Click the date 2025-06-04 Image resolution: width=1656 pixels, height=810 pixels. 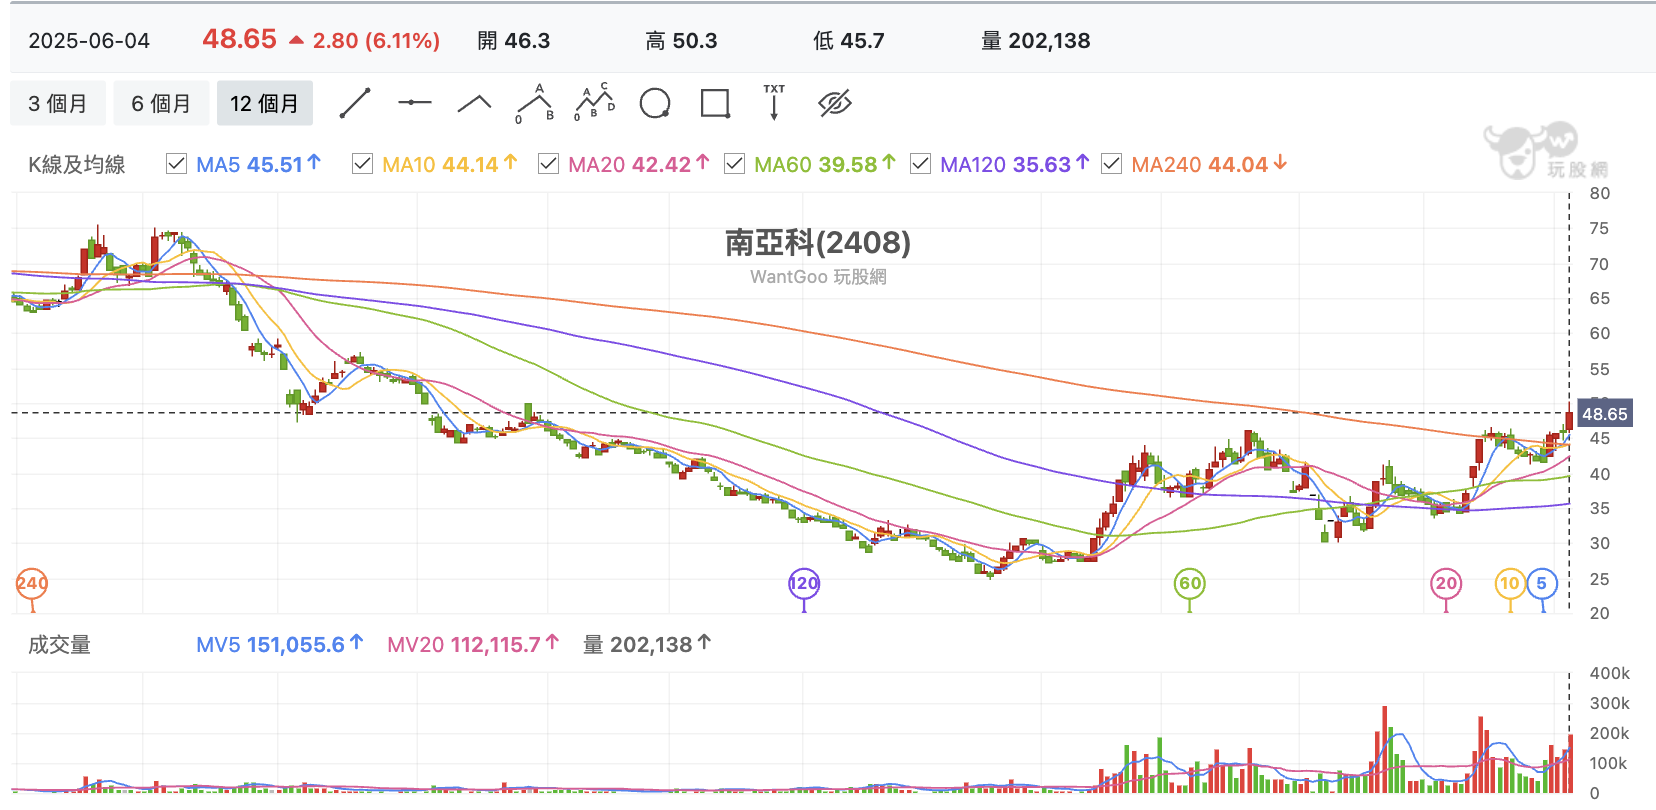click(89, 41)
